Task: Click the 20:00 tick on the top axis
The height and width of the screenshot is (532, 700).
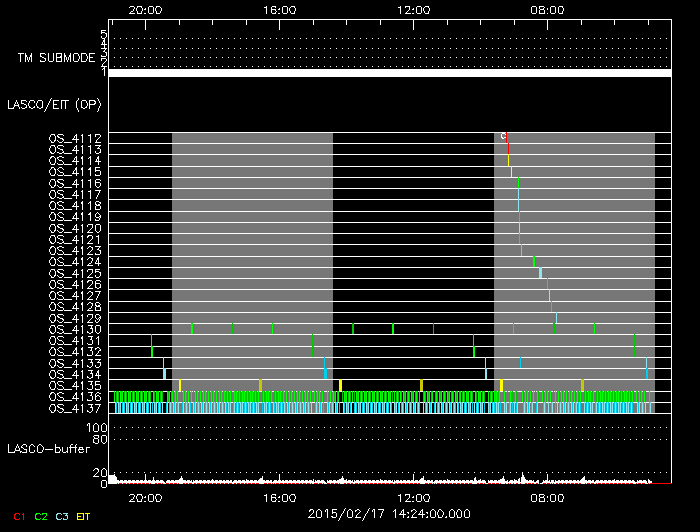Action: (146, 10)
